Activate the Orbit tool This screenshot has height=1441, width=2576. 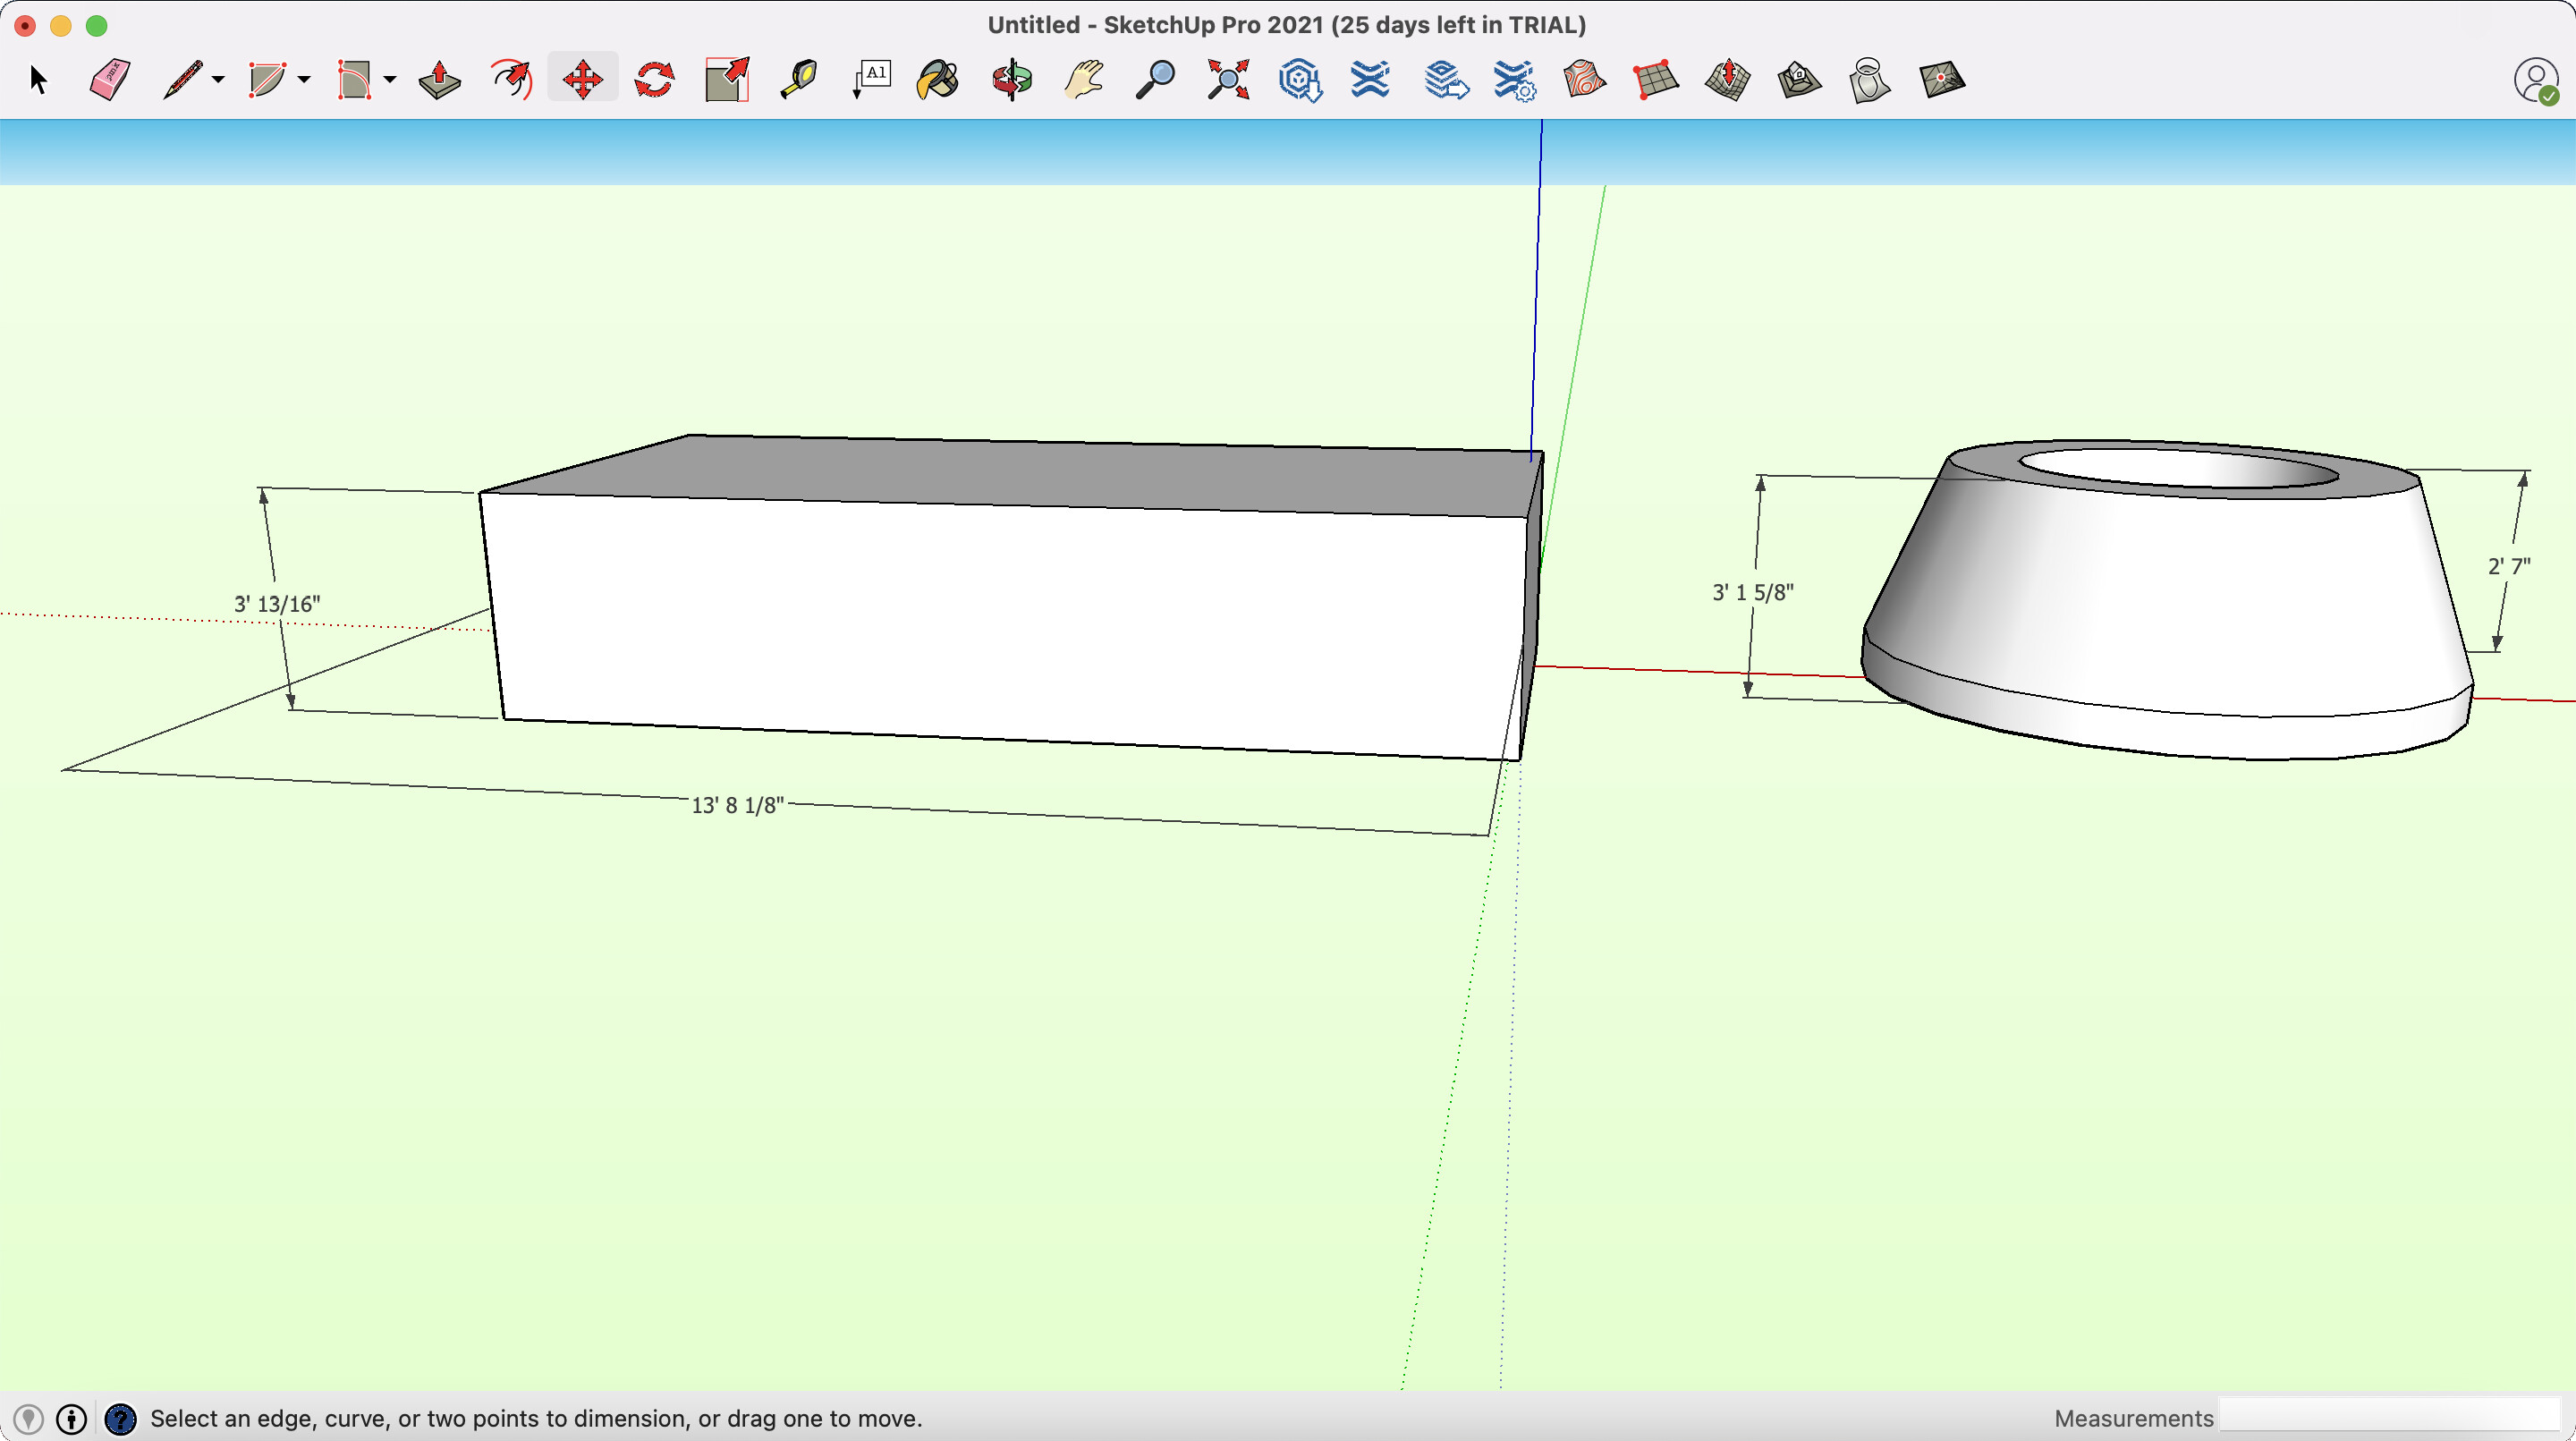click(1011, 79)
